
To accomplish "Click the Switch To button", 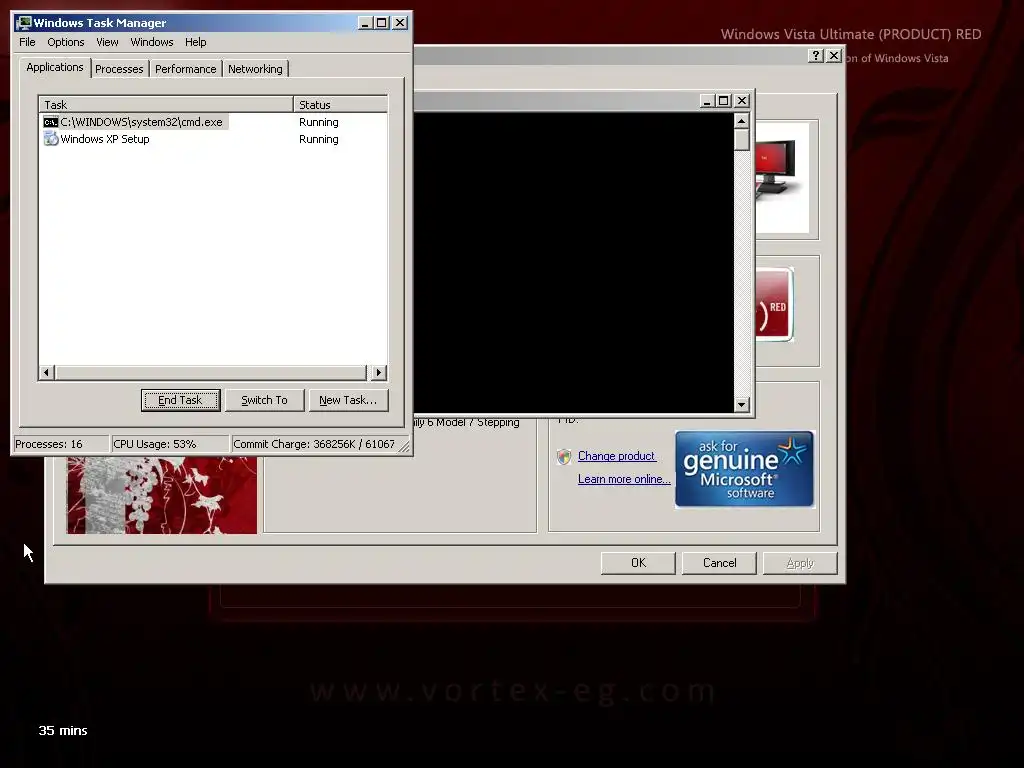I will [264, 400].
